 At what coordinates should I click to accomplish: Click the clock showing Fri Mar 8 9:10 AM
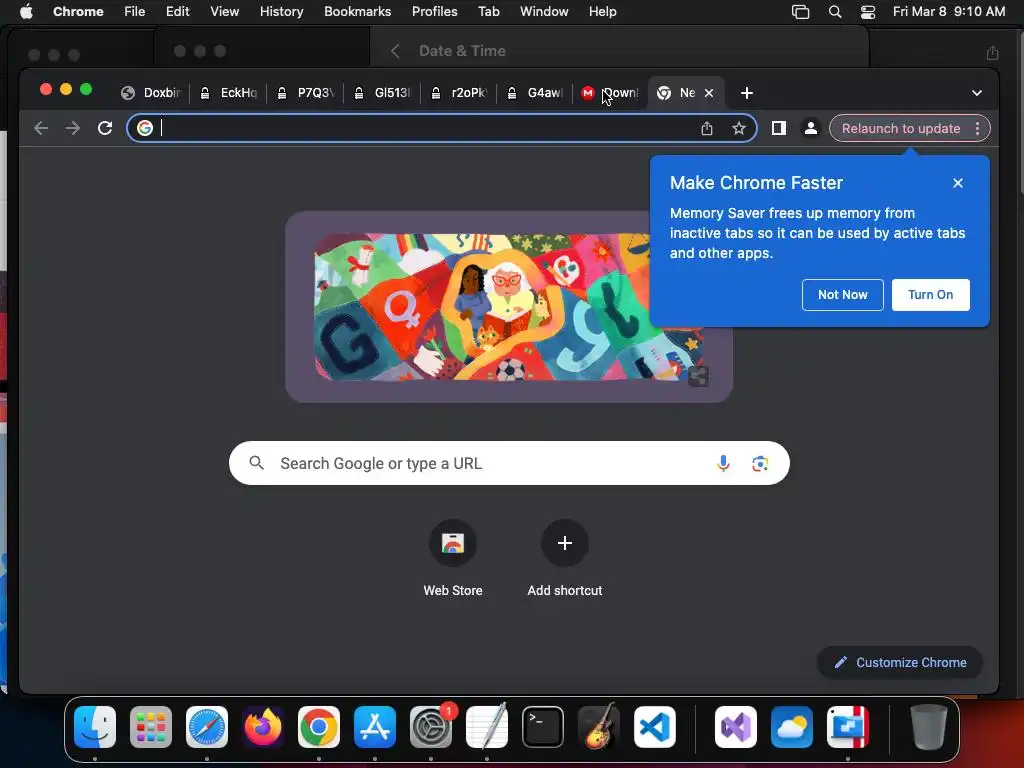949,11
